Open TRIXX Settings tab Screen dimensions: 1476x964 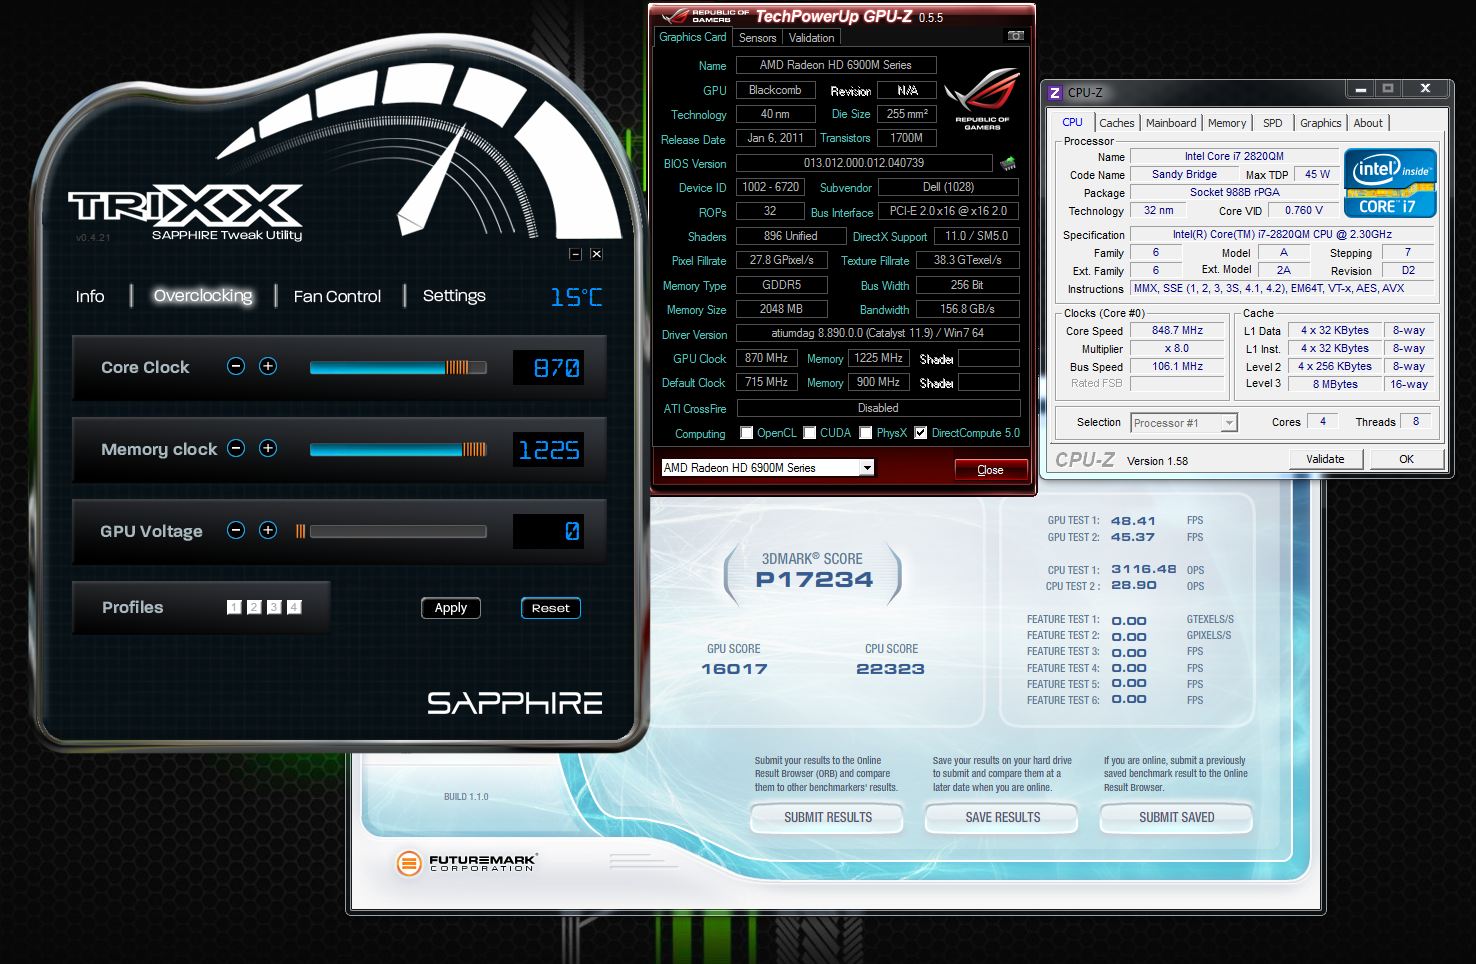point(454,296)
